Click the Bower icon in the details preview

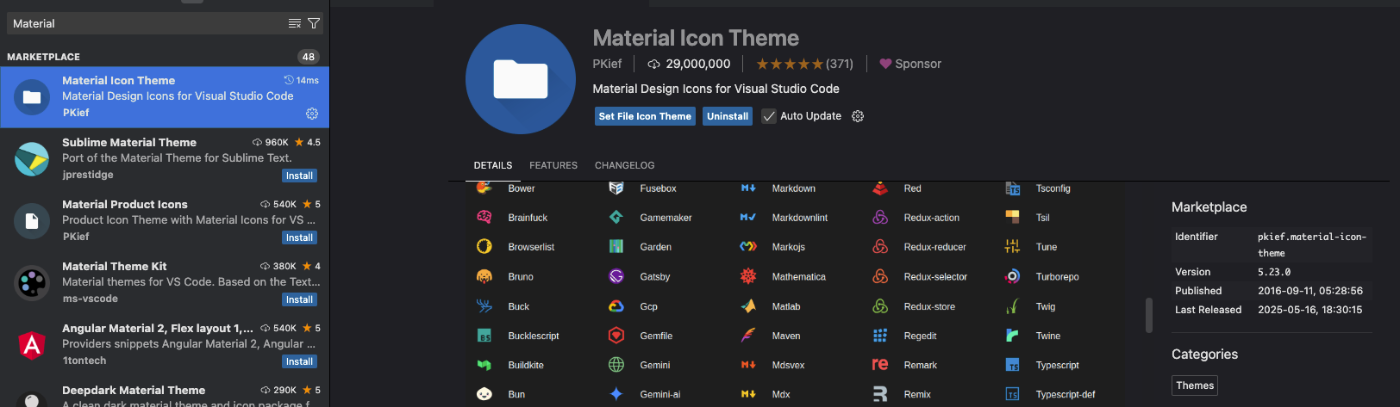483,188
